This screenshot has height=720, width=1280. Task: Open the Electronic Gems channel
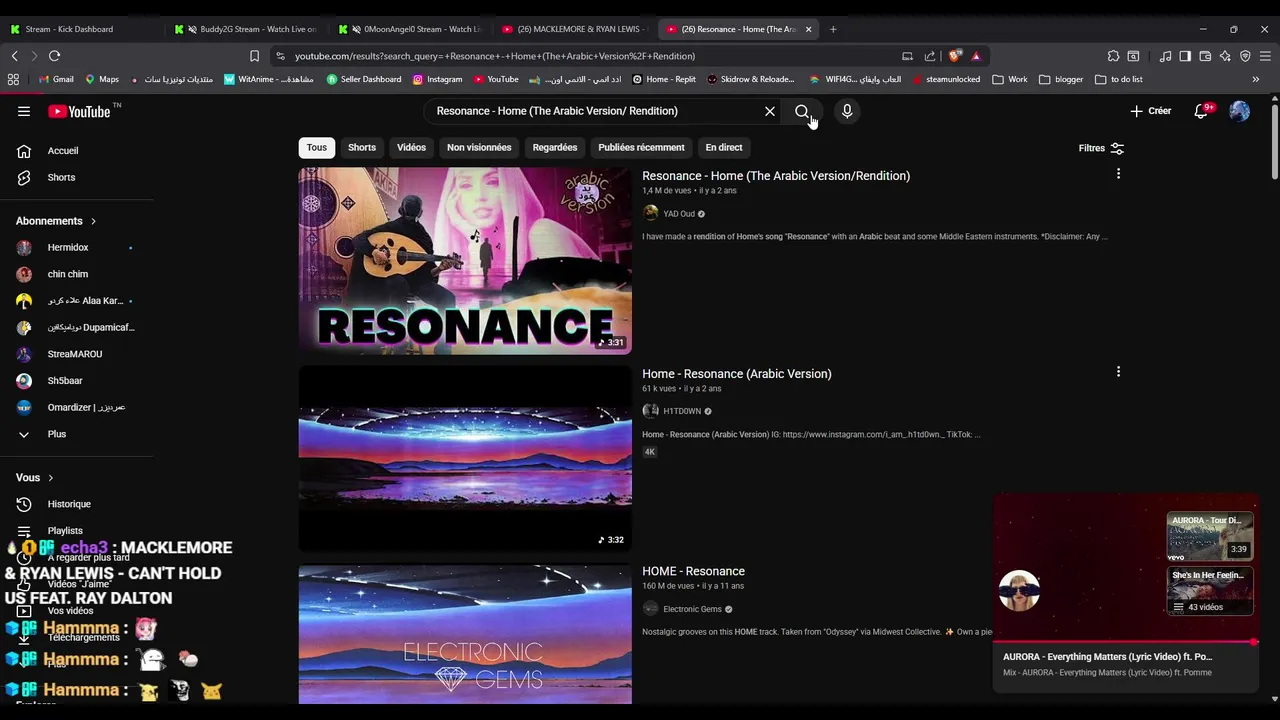[x=691, y=609]
